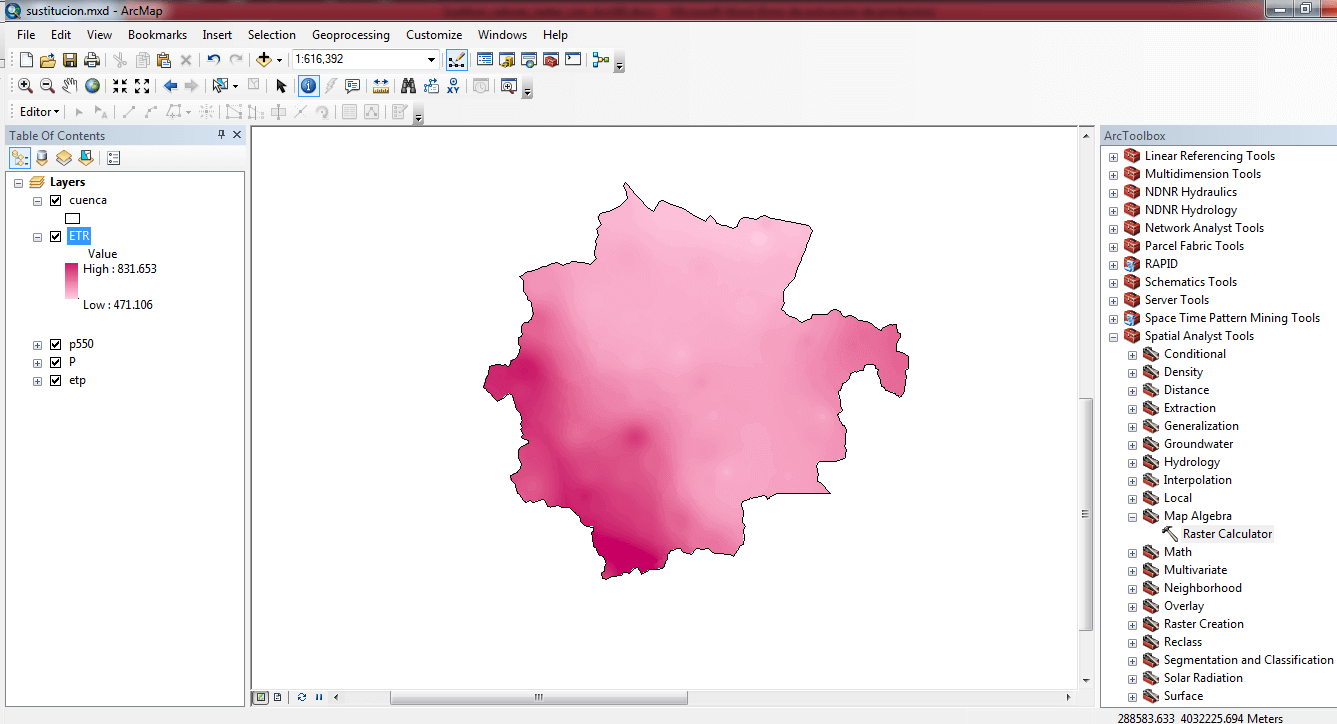Click the Zoom In tool
This screenshot has height=724, width=1337.
25,86
